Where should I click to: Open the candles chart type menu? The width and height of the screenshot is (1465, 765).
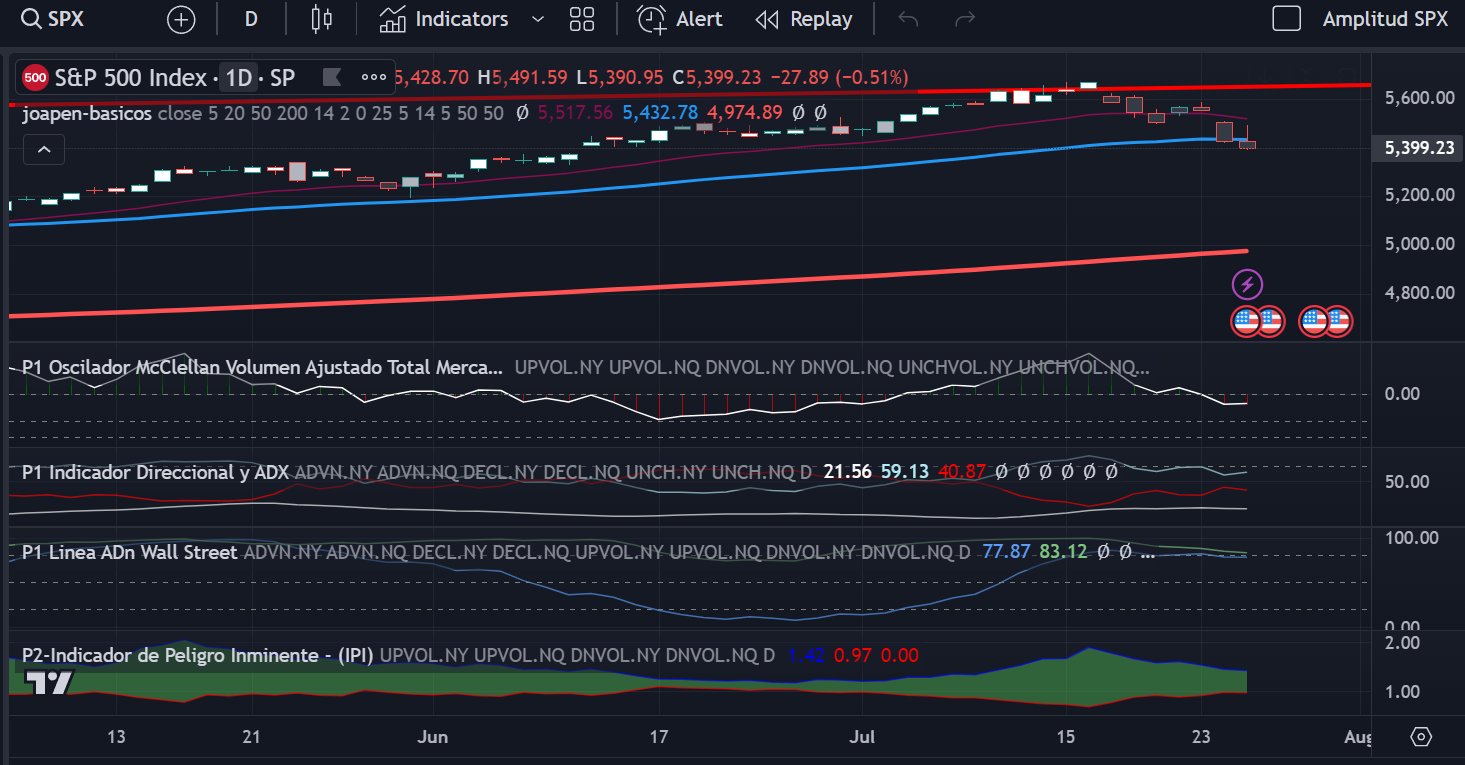321,19
